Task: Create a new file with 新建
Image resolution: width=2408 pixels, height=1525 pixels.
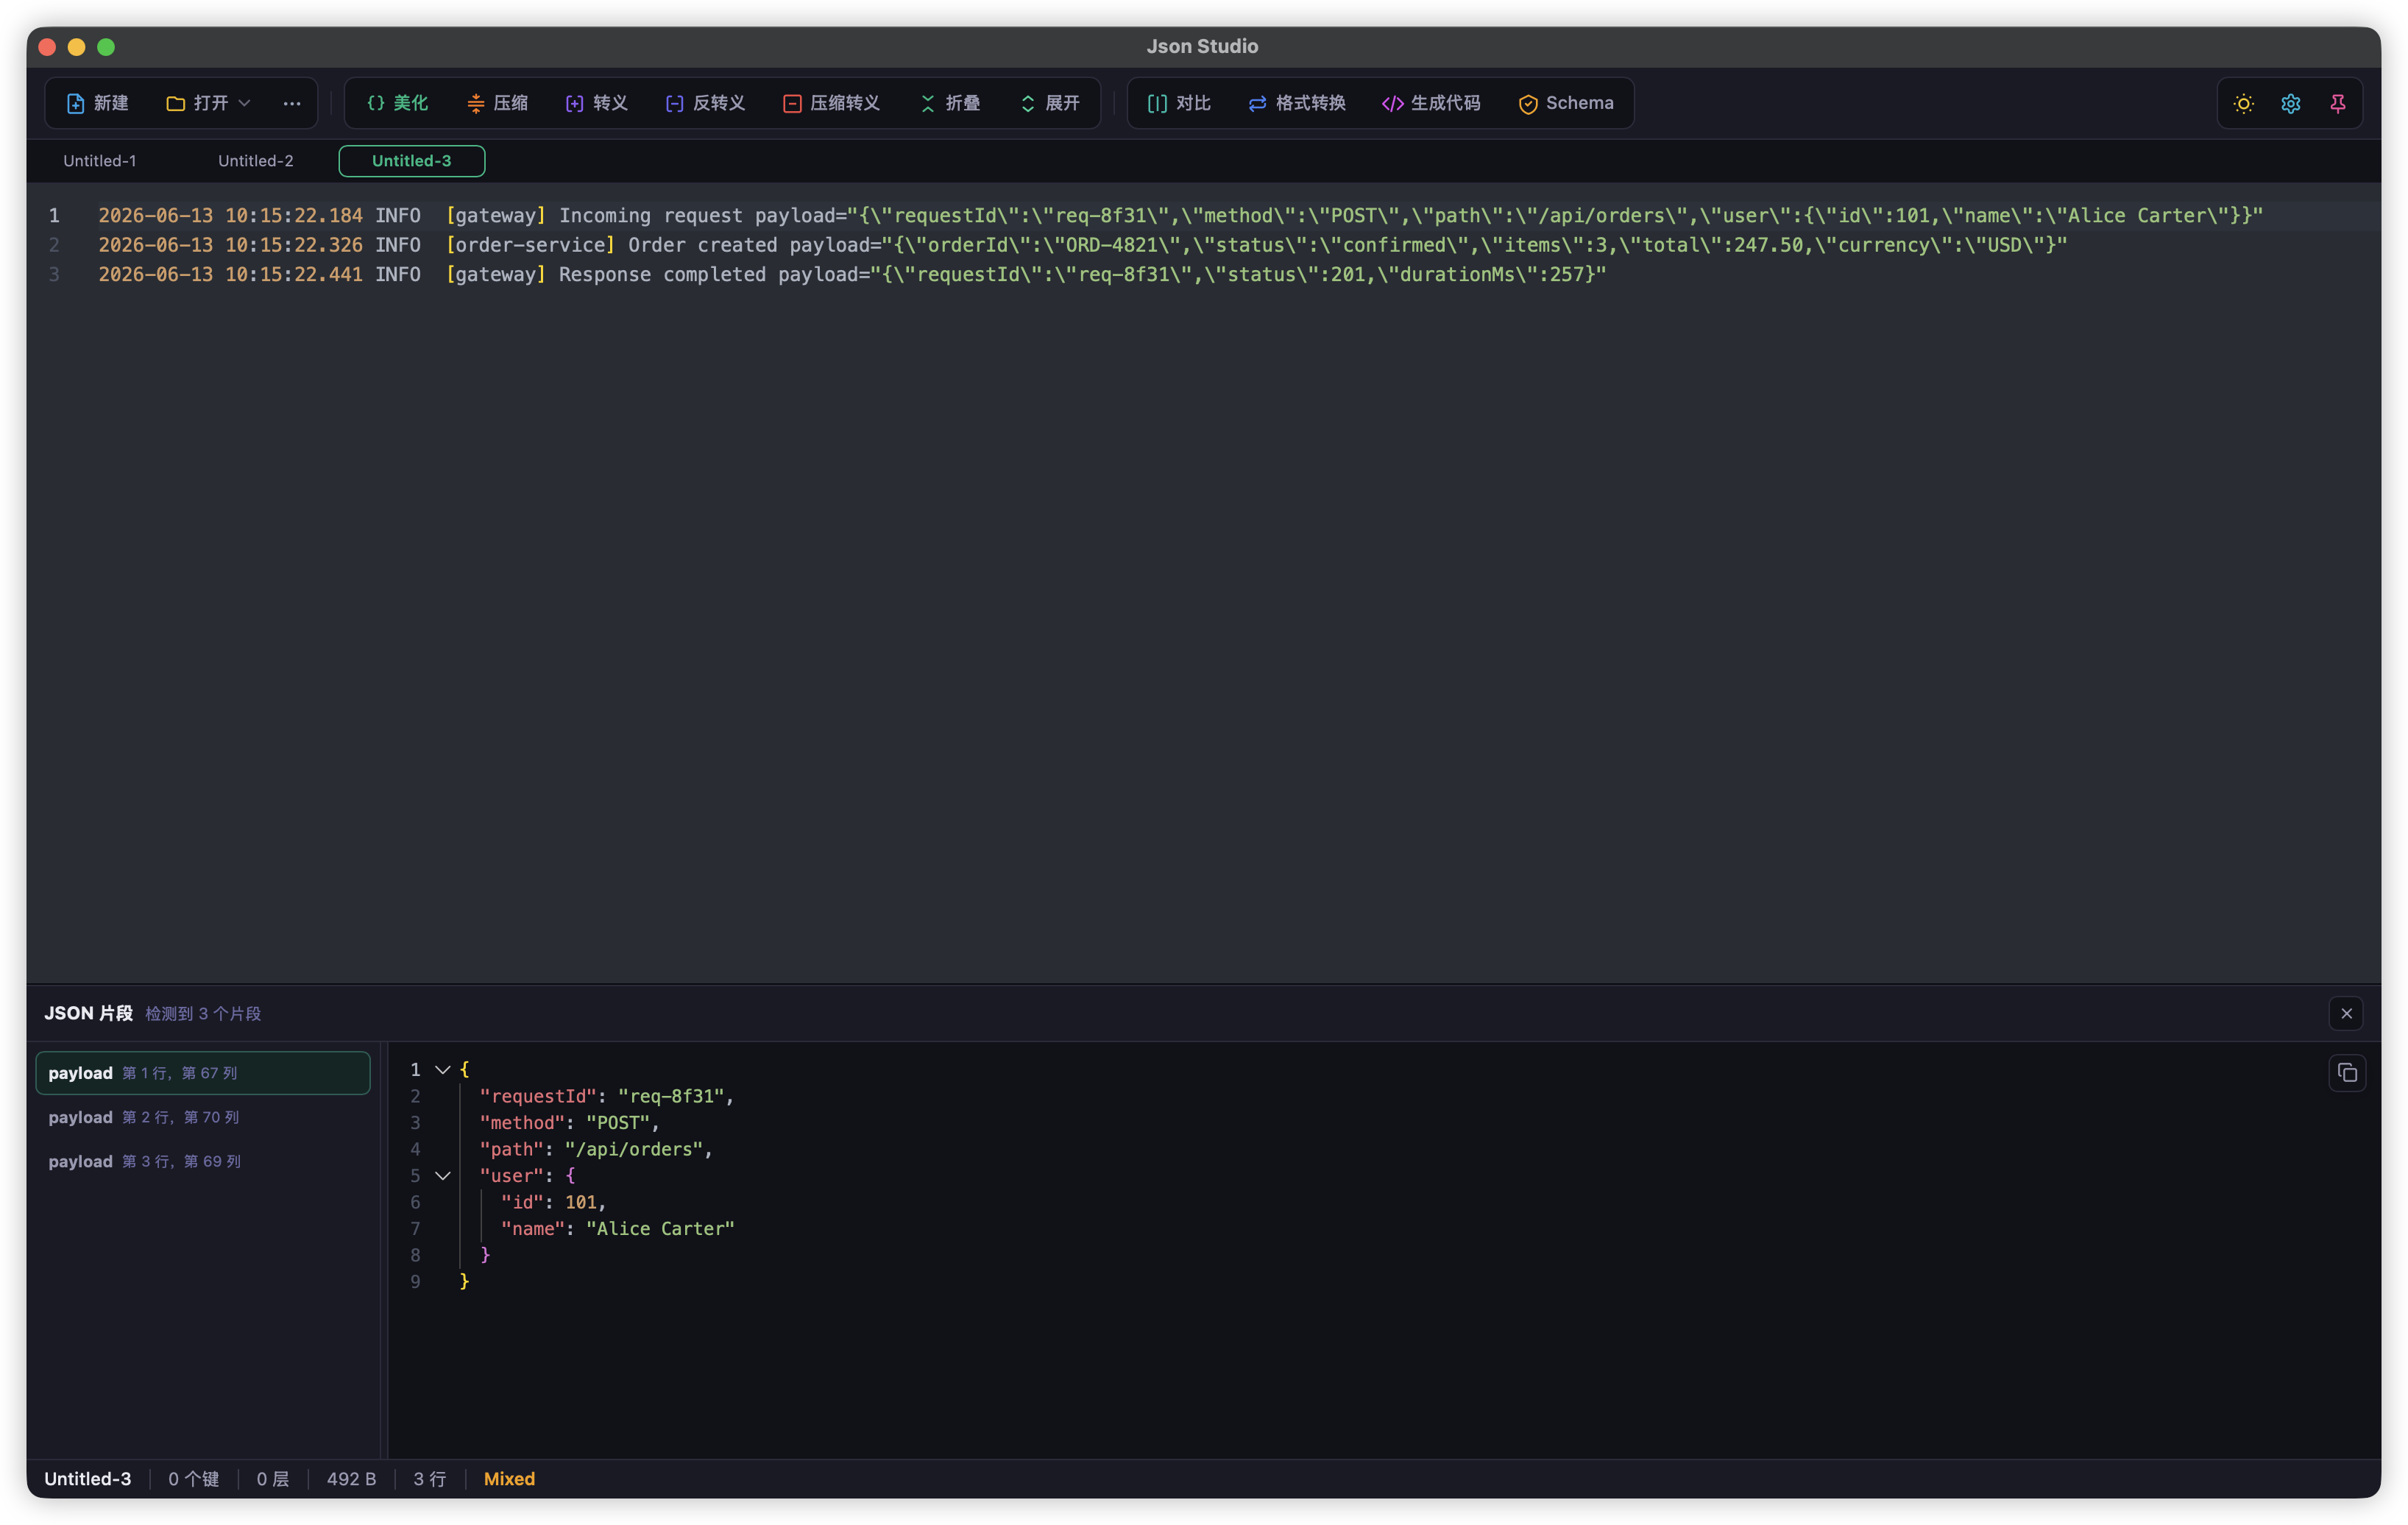Action: click(97, 103)
